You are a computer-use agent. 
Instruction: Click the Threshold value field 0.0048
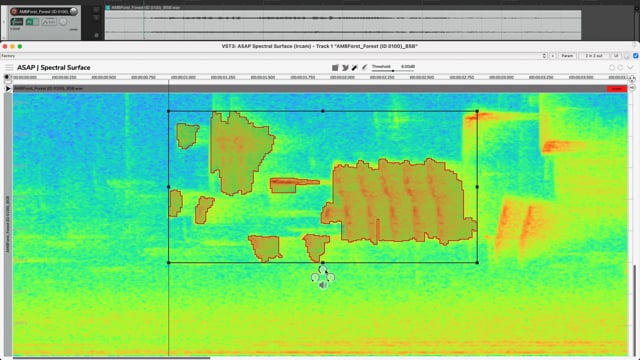tap(408, 67)
